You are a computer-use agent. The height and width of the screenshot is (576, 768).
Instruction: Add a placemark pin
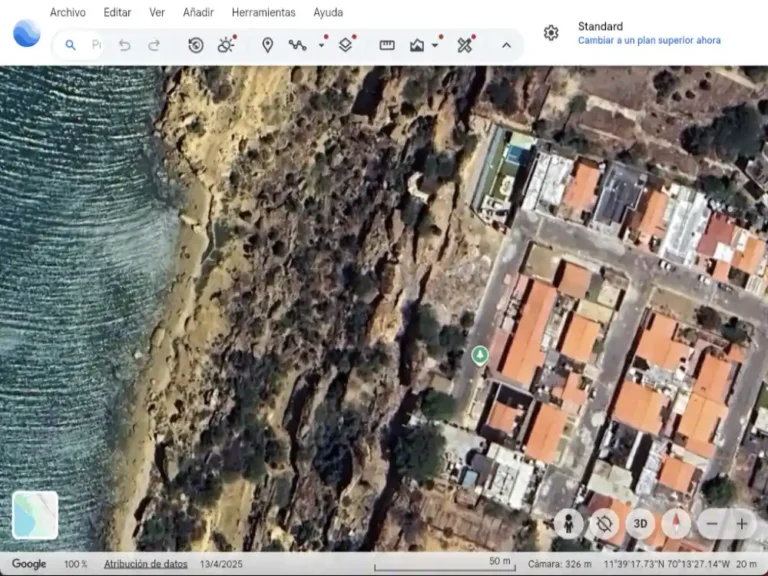point(267,45)
